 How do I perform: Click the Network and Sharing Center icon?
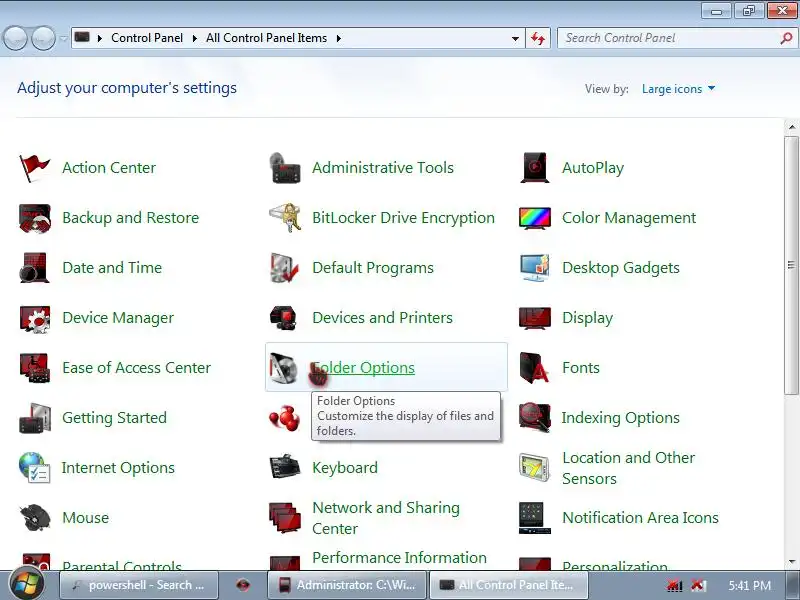point(285,518)
